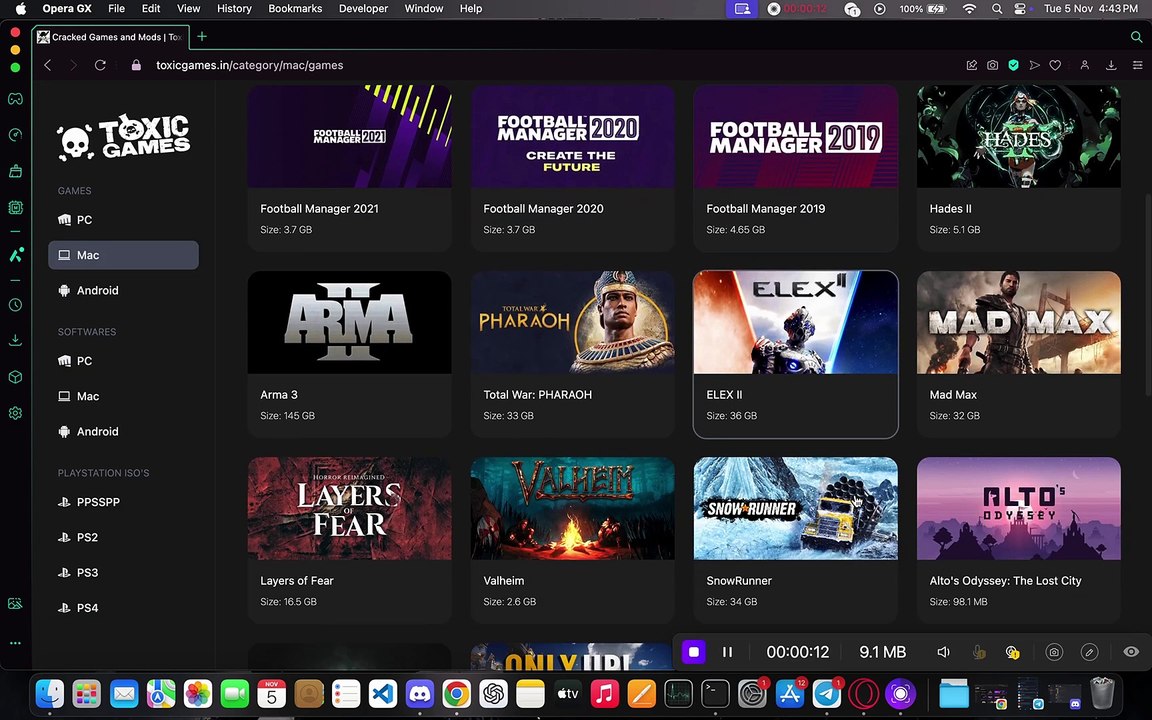Open GX Control speedometer icon in sidebar
Screen dimensions: 1152x720
click(x=15, y=134)
